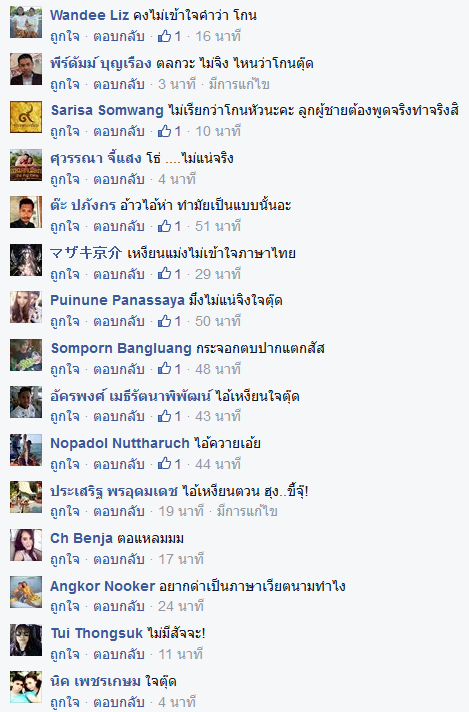Reply to Tui Thongsuk's comment
Viewport: 469px width, 712px height.
coord(119,654)
